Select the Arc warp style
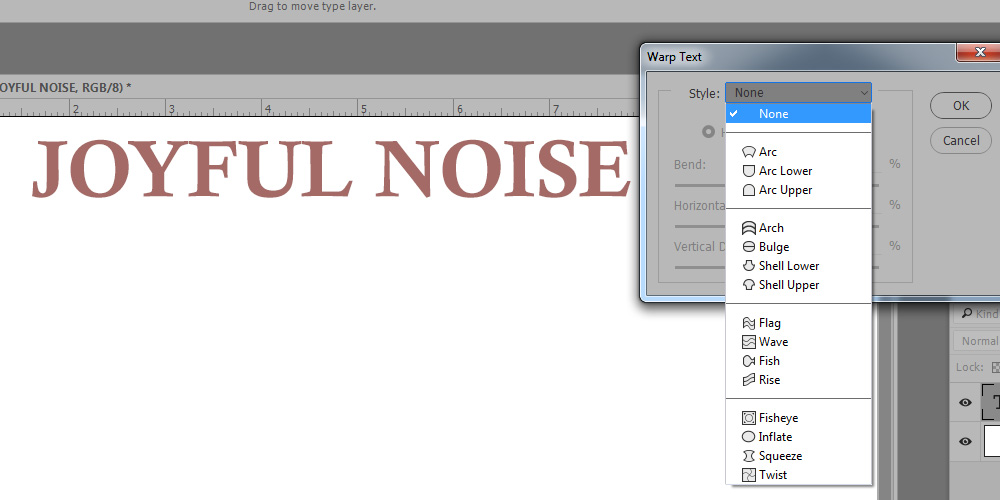Viewport: 1000px width, 500px height. click(x=798, y=152)
